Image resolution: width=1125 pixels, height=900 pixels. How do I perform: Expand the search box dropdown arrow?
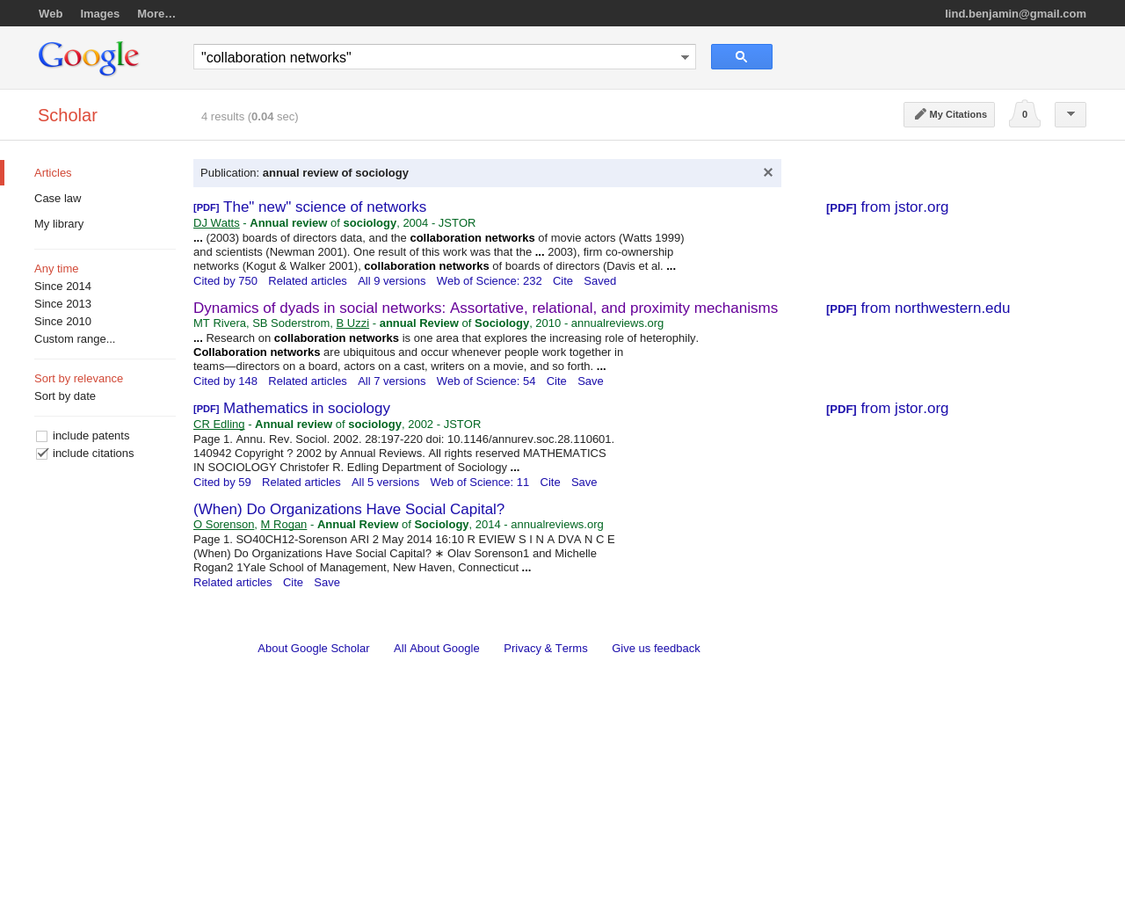point(684,57)
